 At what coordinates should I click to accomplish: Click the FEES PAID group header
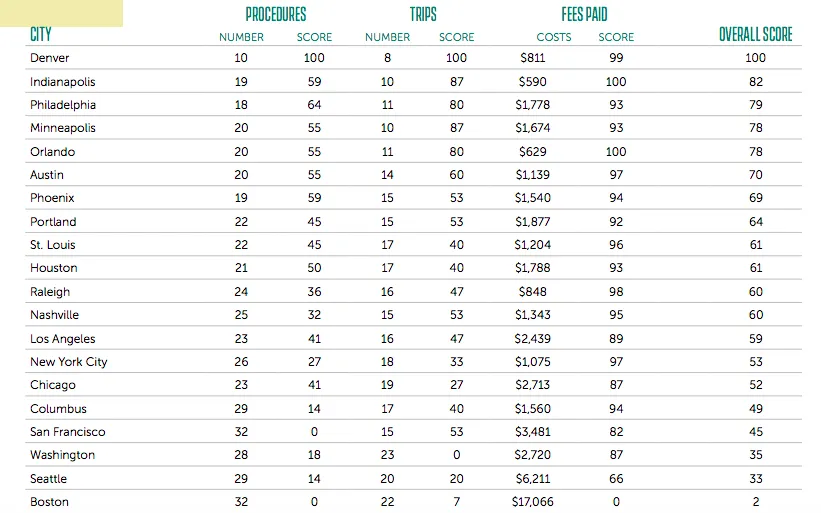[x=585, y=14]
